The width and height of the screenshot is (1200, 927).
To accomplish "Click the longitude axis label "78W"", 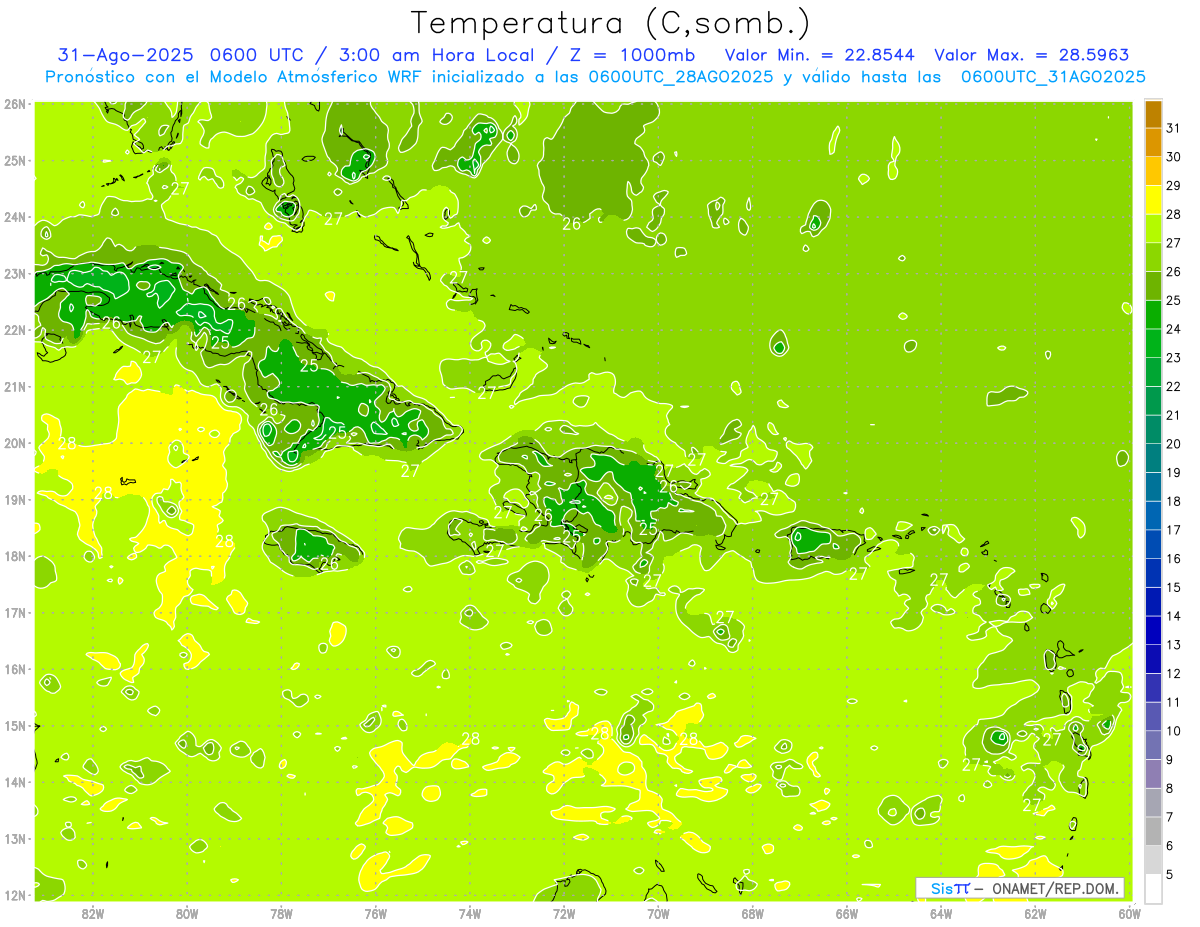I will pyautogui.click(x=281, y=913).
